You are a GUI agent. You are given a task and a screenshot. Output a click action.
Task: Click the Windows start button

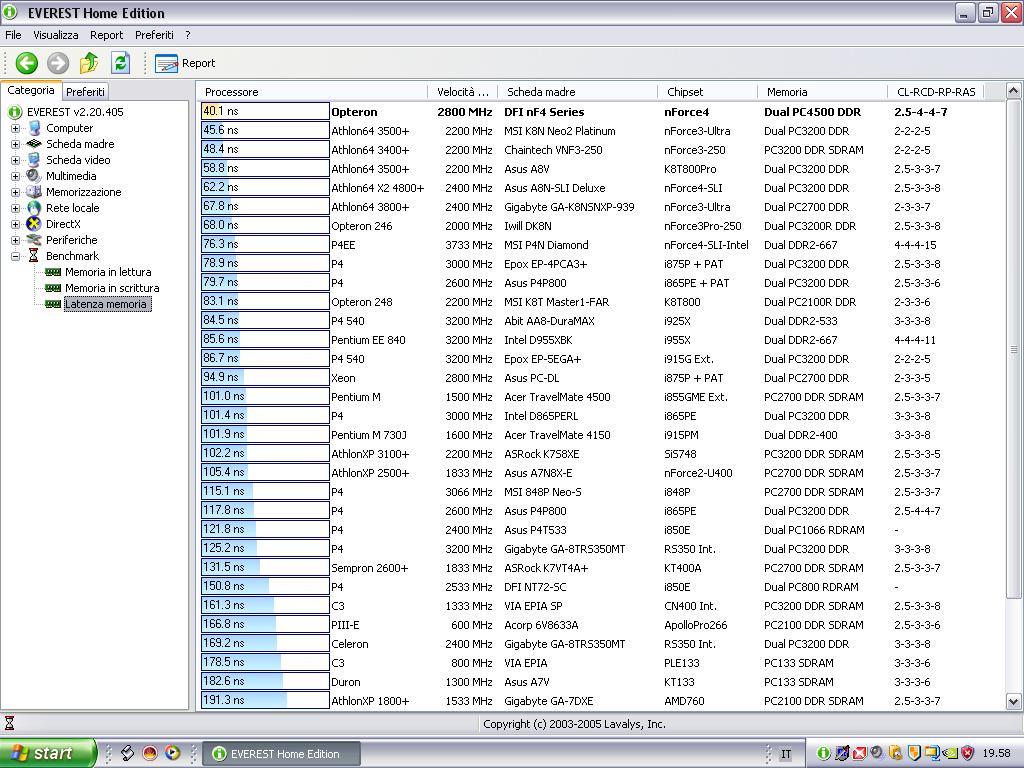(x=47, y=753)
